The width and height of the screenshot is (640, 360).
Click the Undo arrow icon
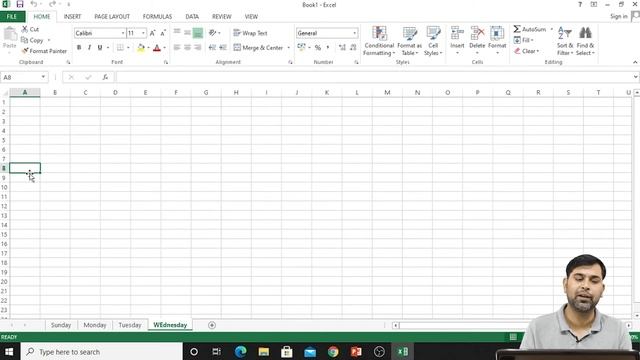[34, 4]
